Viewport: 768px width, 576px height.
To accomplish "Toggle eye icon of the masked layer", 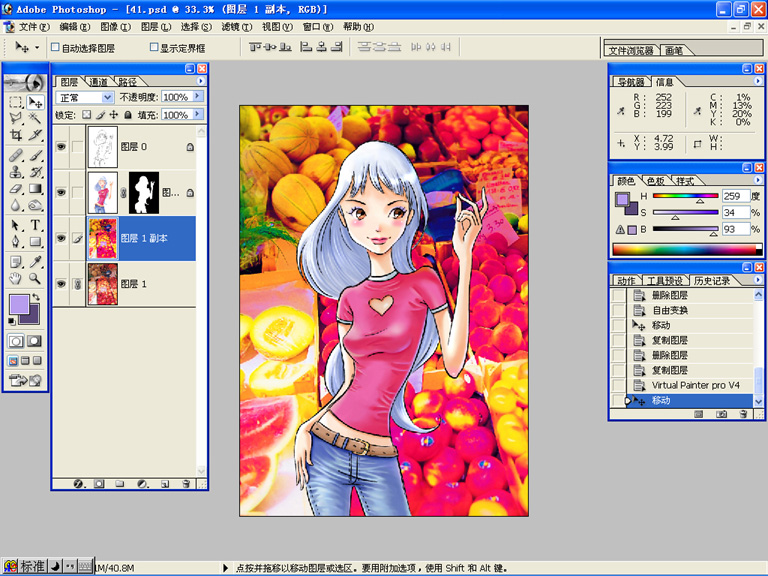I will click(61, 192).
